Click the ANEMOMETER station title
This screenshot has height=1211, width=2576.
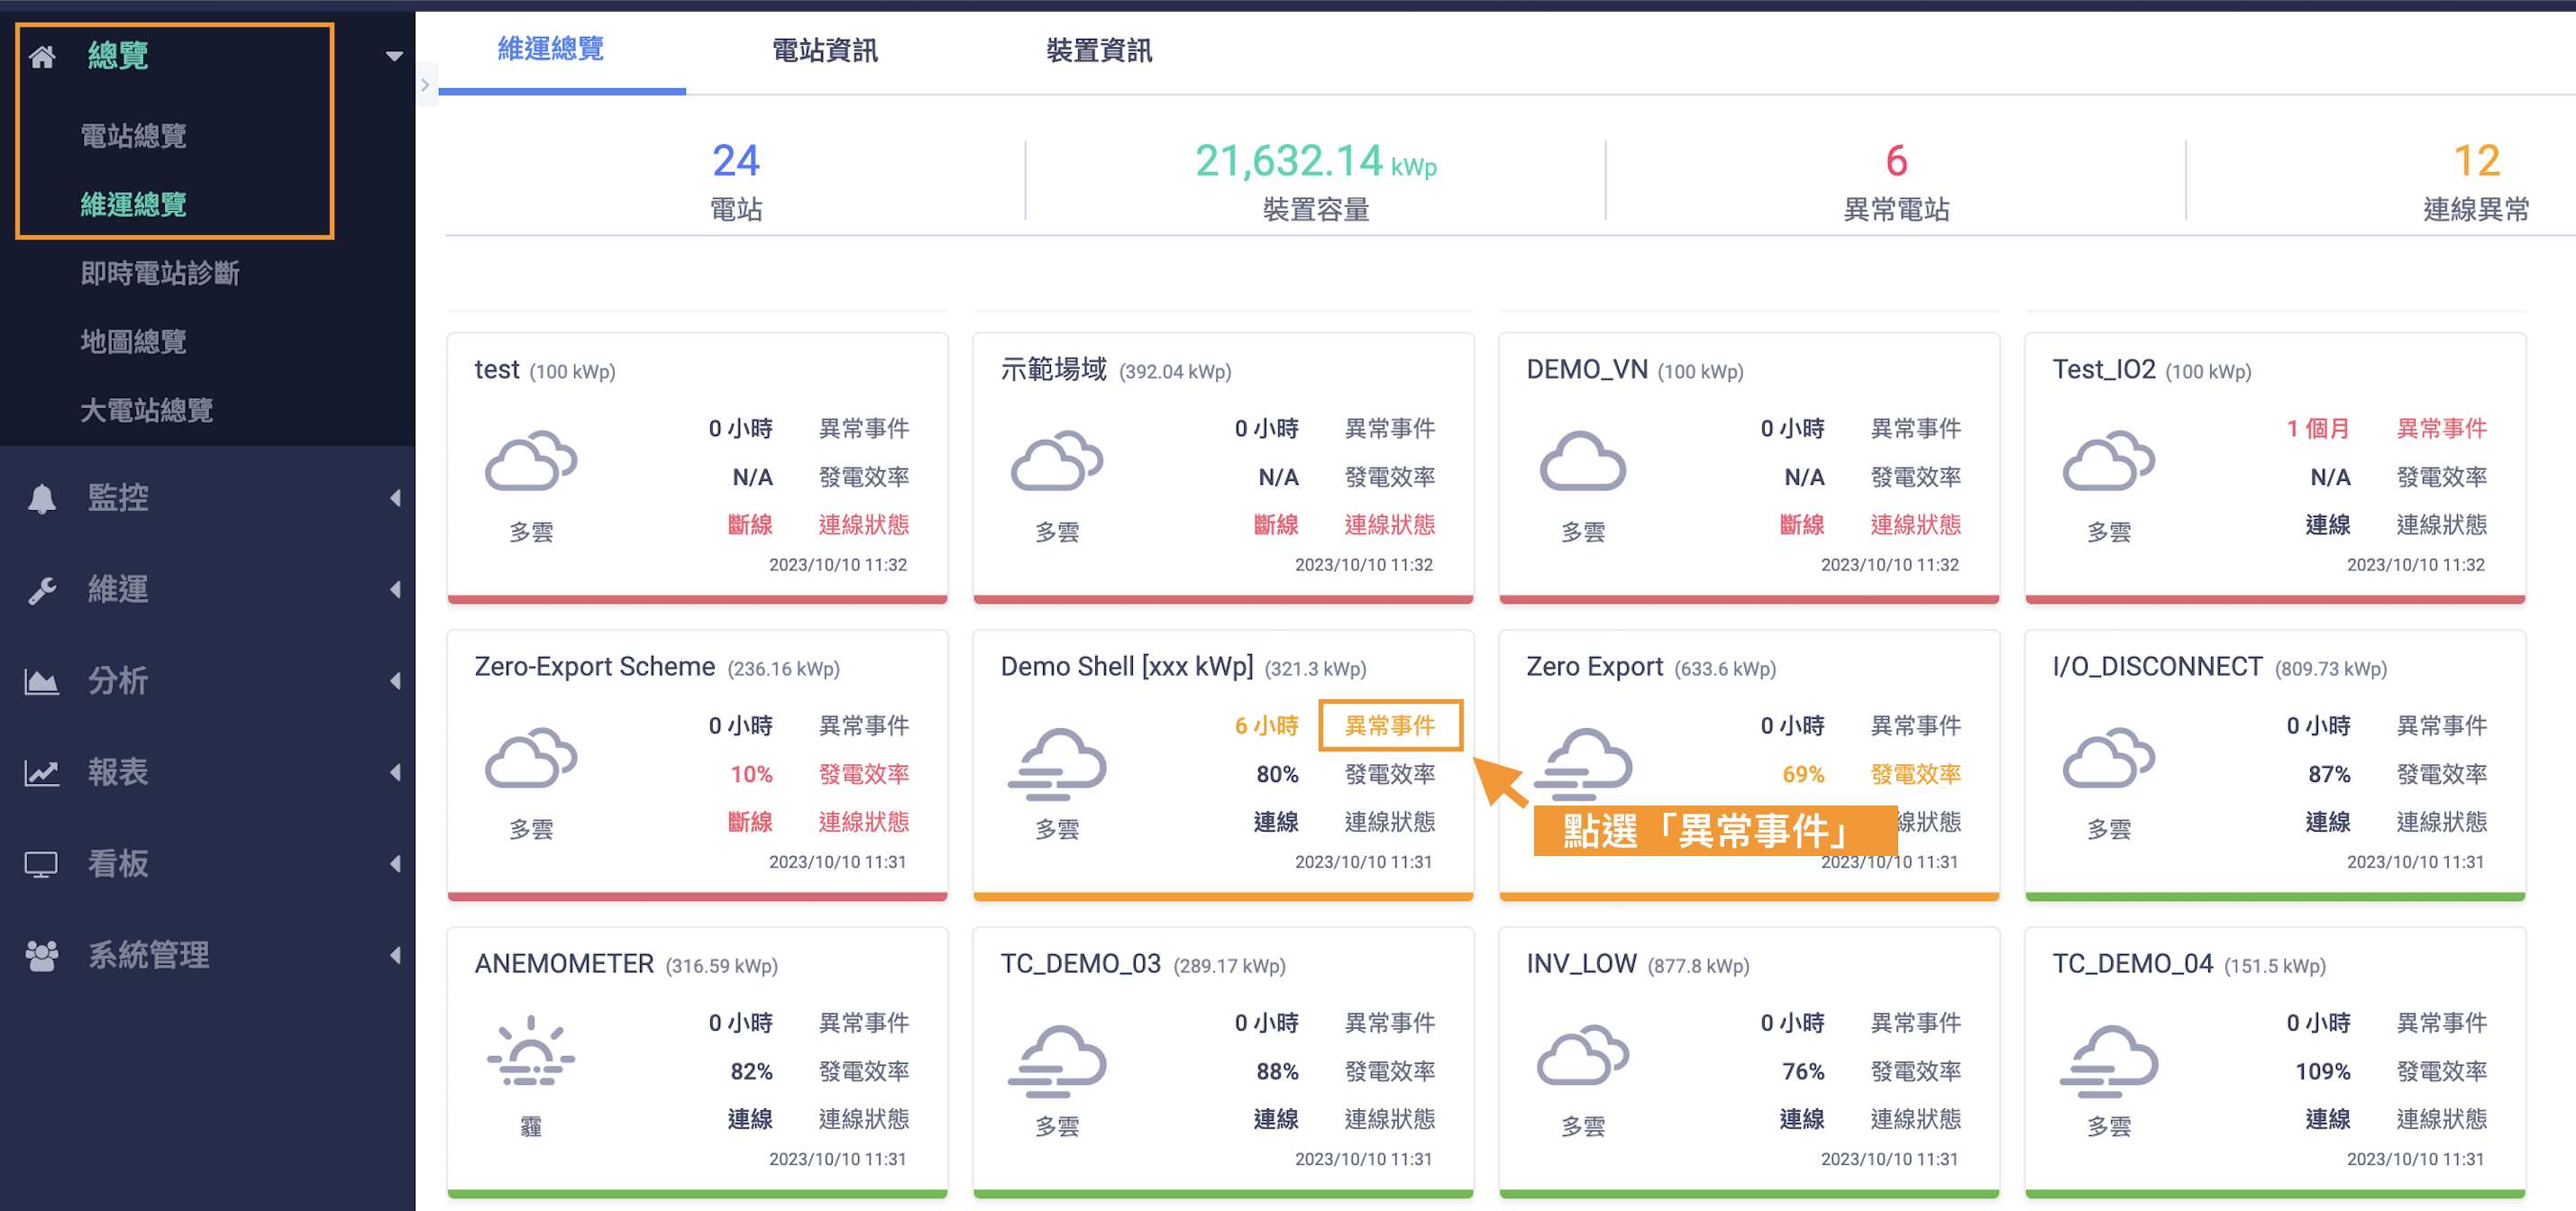pyautogui.click(x=564, y=964)
